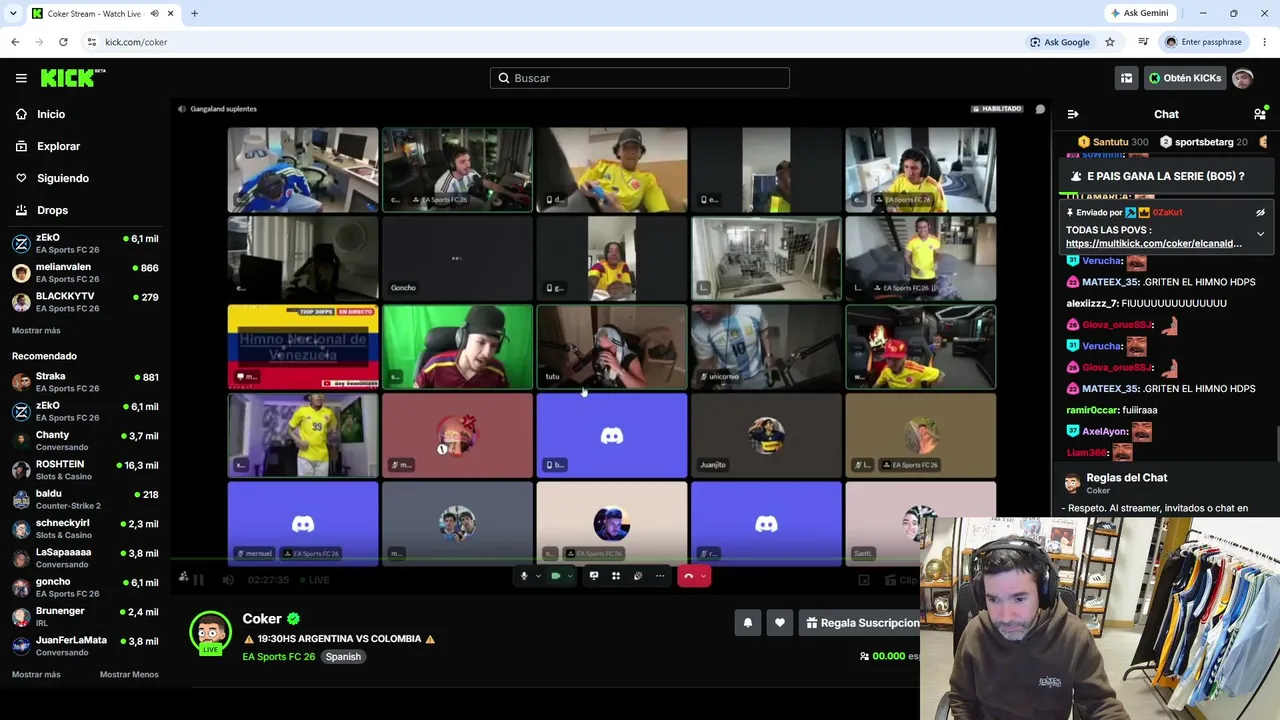Click the Obtén KICKs button
The width and height of the screenshot is (1280, 720).
(x=1185, y=78)
